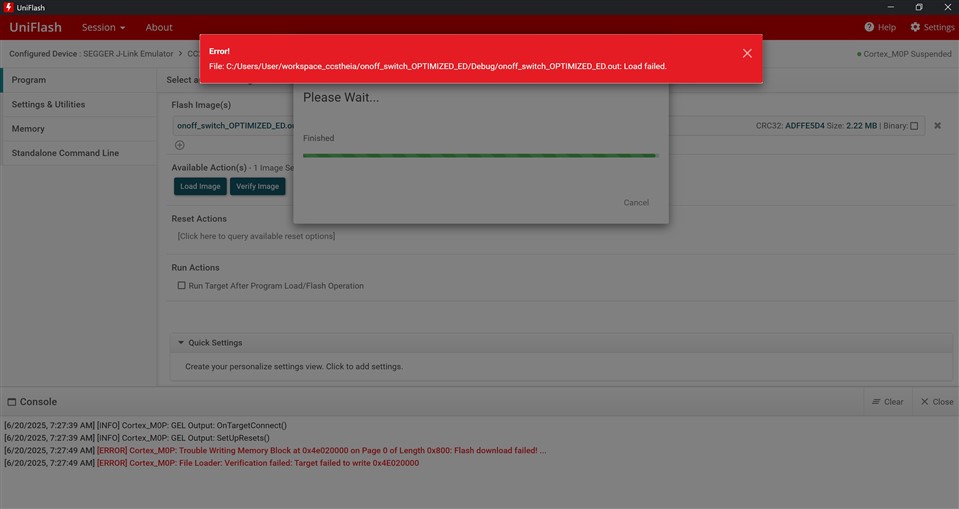
Task: Enable Run Target After Program Load checkbox
Action: tap(181, 285)
